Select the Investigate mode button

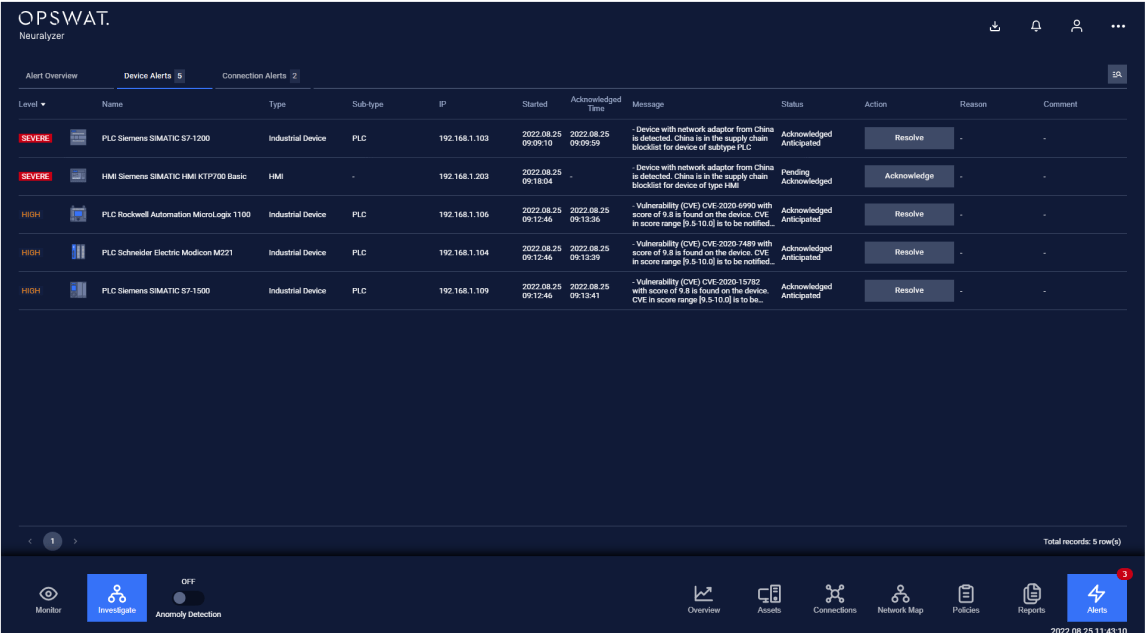point(116,598)
